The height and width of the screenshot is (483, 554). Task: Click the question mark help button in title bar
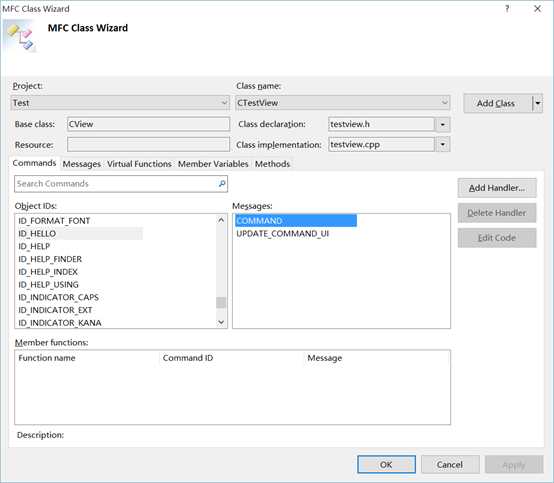tap(507, 8)
